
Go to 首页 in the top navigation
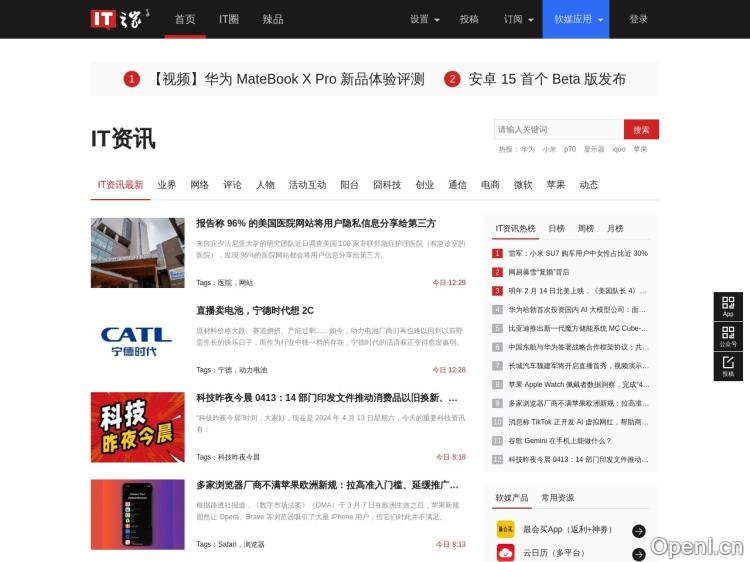[185, 19]
